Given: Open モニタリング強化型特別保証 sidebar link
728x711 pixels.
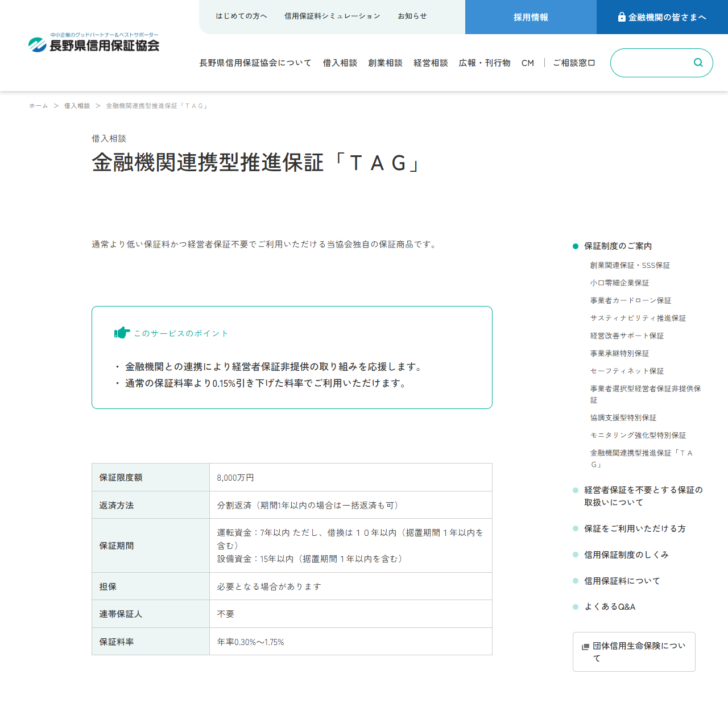Looking at the screenshot, I should pyautogui.click(x=638, y=435).
